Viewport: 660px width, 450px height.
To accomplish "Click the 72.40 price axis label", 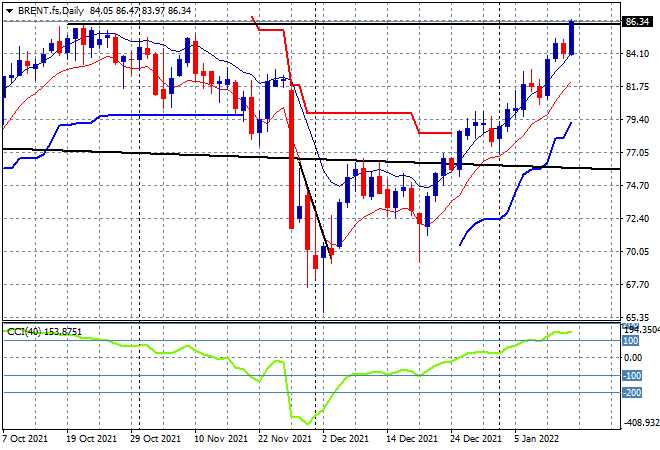I will click(x=637, y=218).
